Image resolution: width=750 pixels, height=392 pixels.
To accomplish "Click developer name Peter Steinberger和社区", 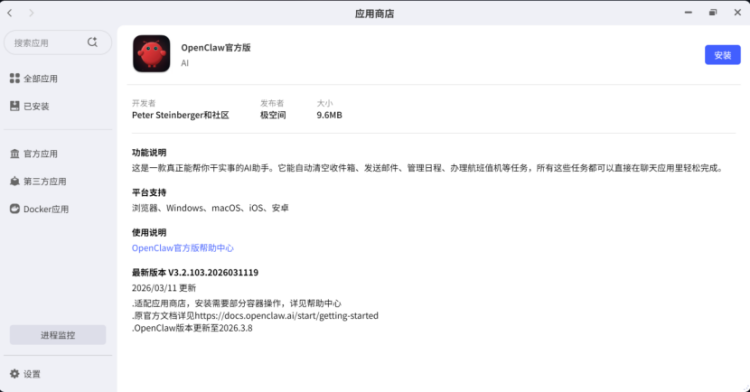I will click(x=180, y=115).
